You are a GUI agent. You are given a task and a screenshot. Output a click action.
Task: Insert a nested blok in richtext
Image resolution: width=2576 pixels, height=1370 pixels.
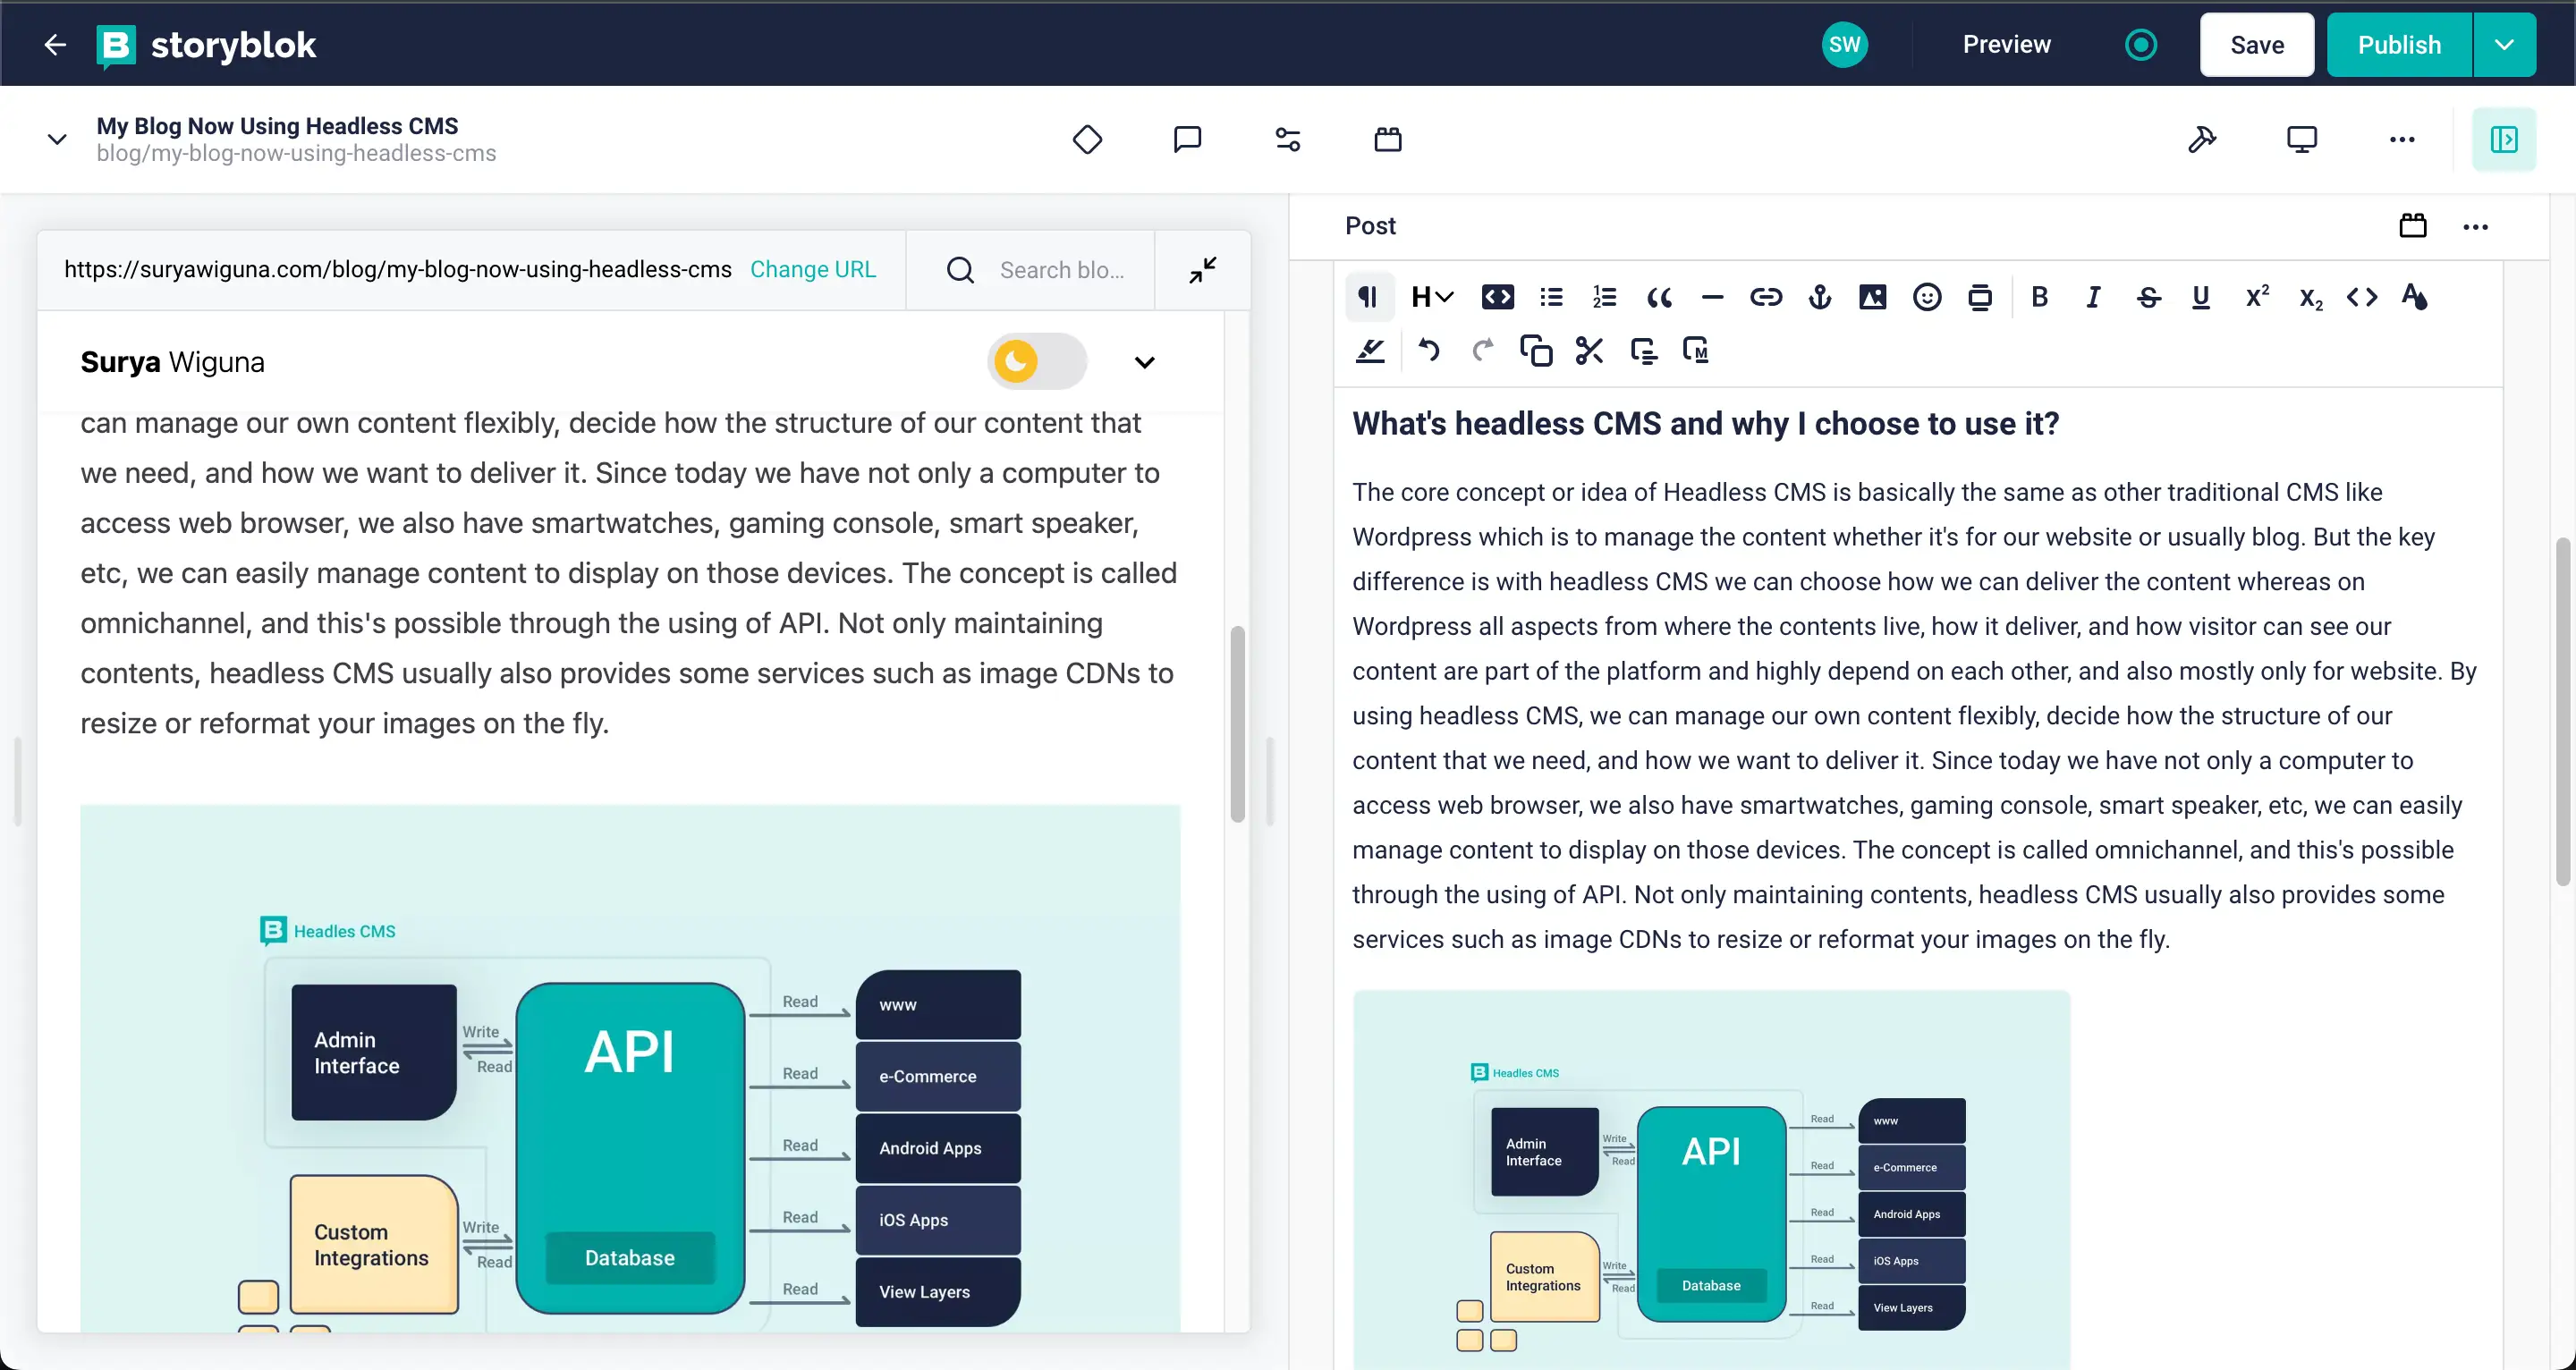point(1980,297)
